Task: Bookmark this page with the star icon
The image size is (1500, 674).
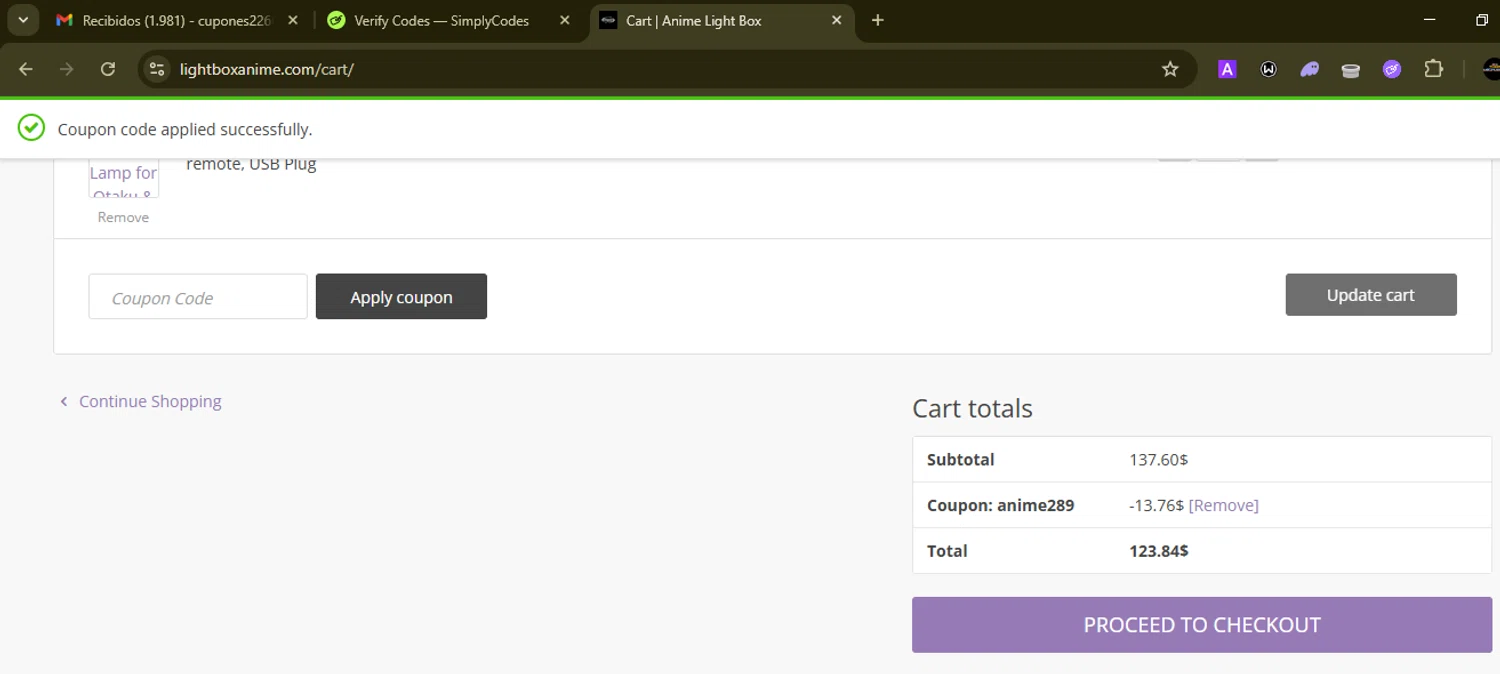Action: 1170,69
